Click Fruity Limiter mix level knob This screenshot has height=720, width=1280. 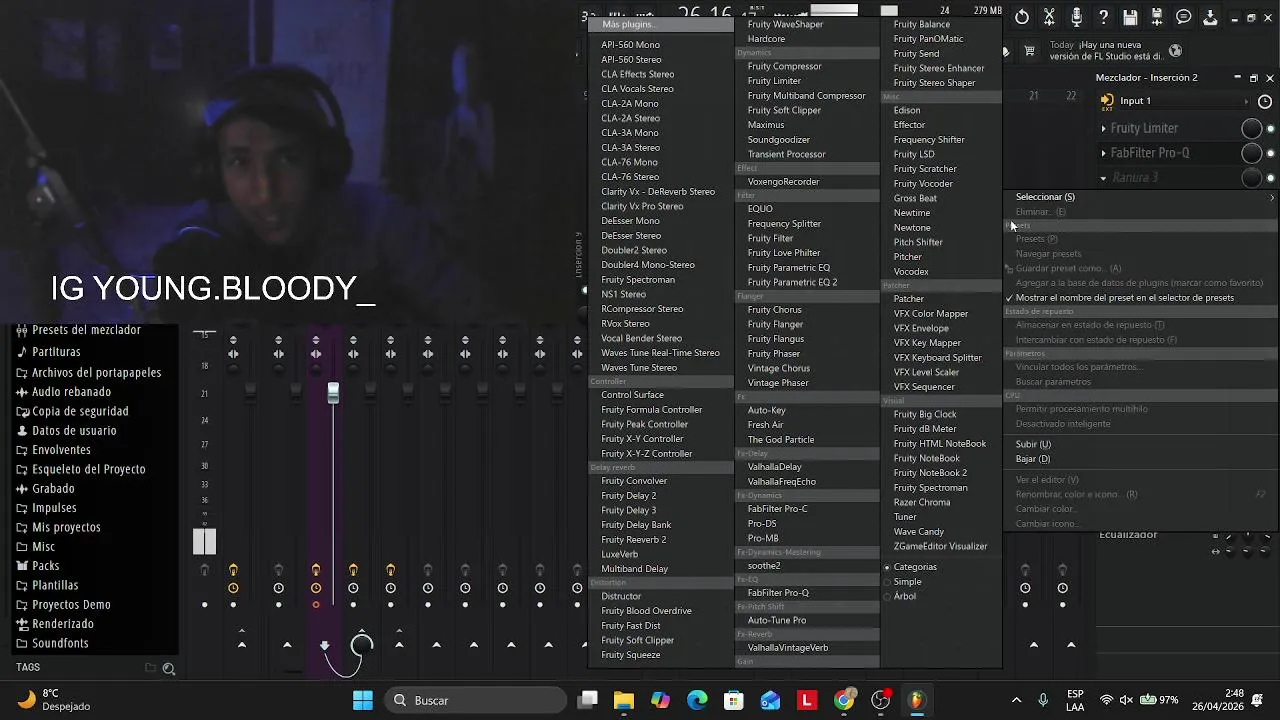pyautogui.click(x=1251, y=128)
